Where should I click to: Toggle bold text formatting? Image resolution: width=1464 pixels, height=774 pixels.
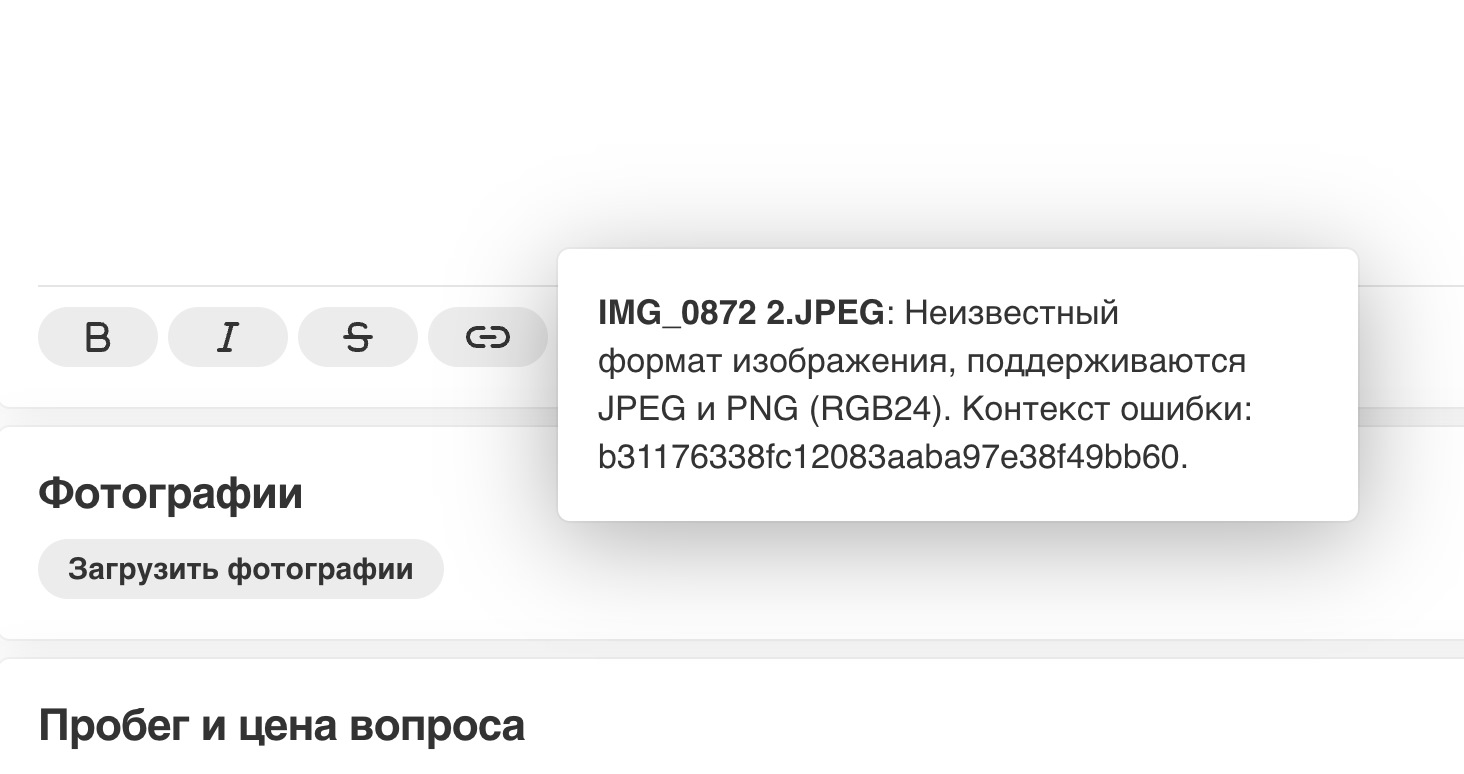tap(97, 337)
